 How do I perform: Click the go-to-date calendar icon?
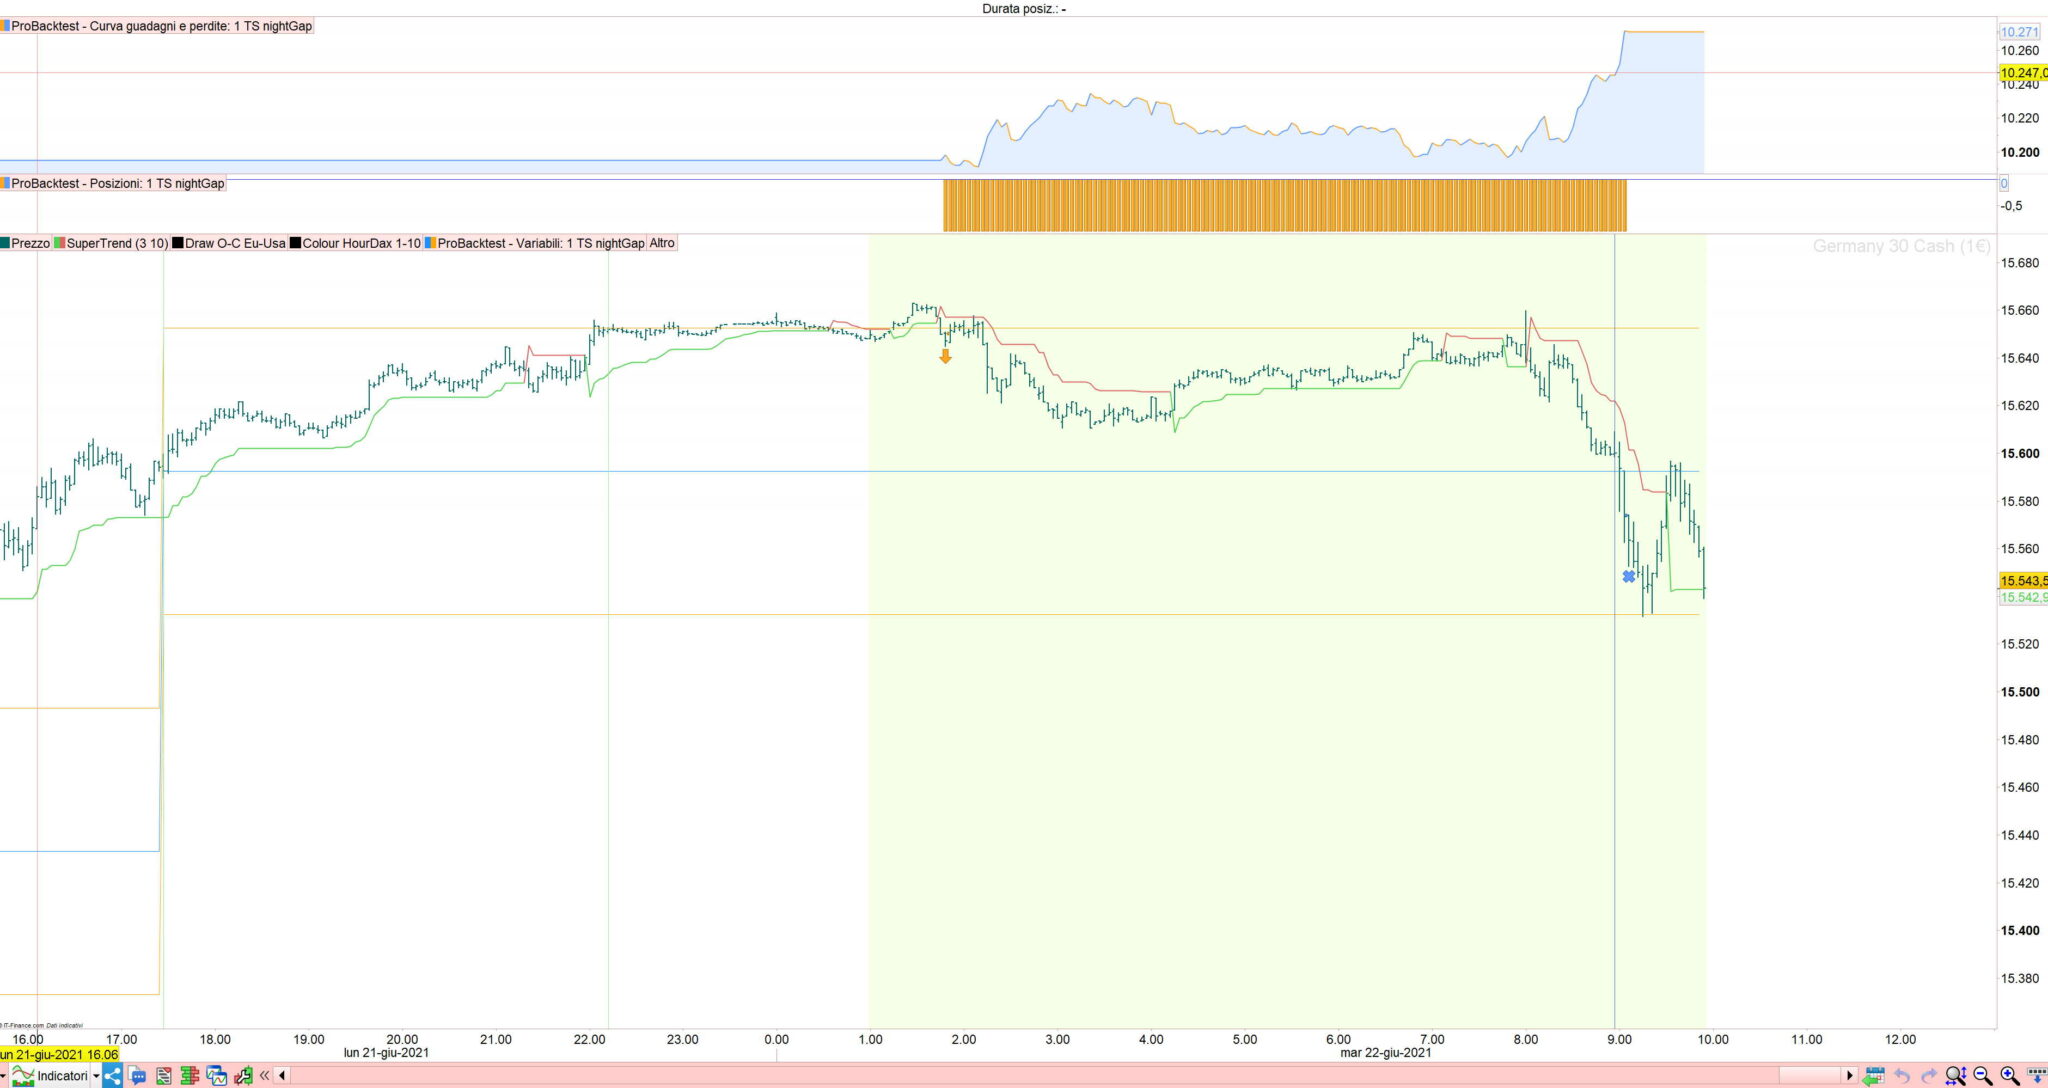(x=1874, y=1076)
